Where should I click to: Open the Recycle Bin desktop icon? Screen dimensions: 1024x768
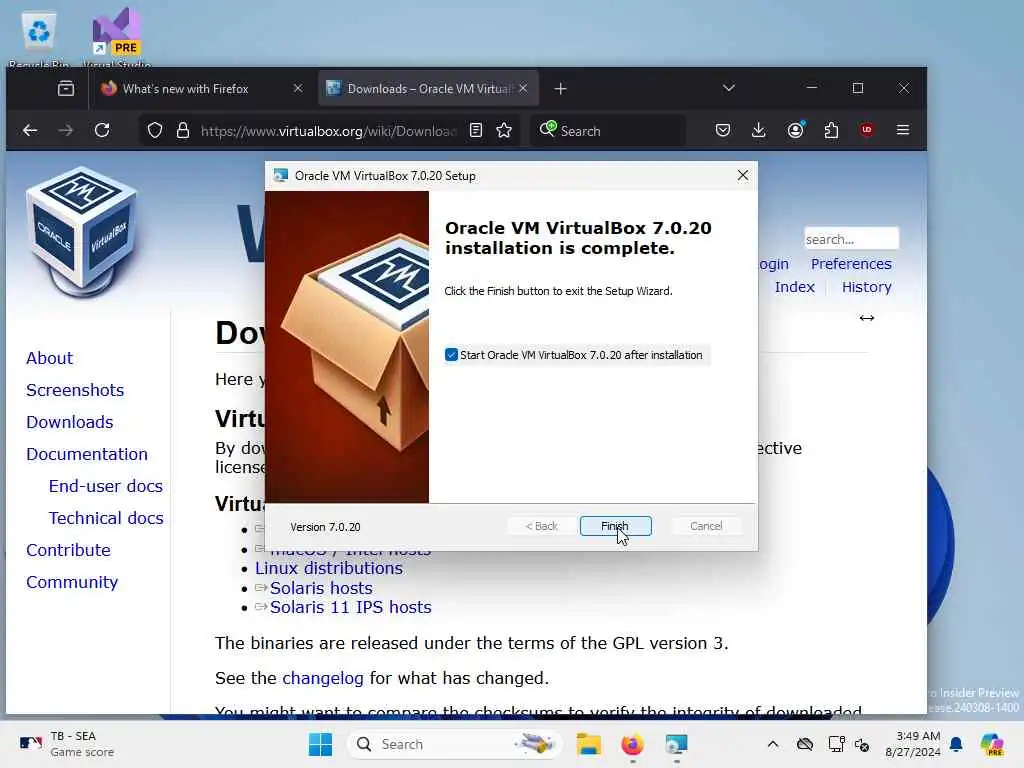[39, 39]
